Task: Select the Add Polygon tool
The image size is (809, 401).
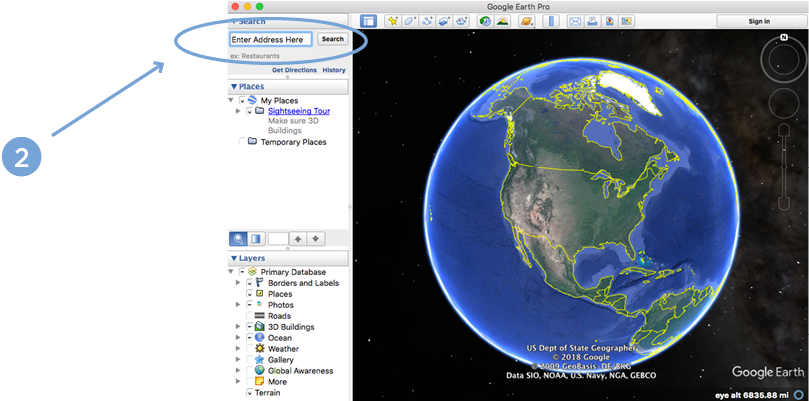Action: 410,20
